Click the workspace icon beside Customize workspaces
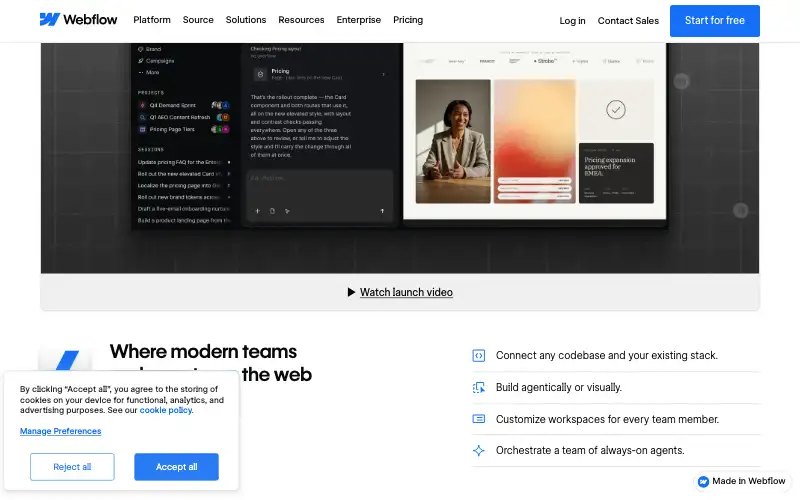This screenshot has height=500, width=800. [x=479, y=419]
